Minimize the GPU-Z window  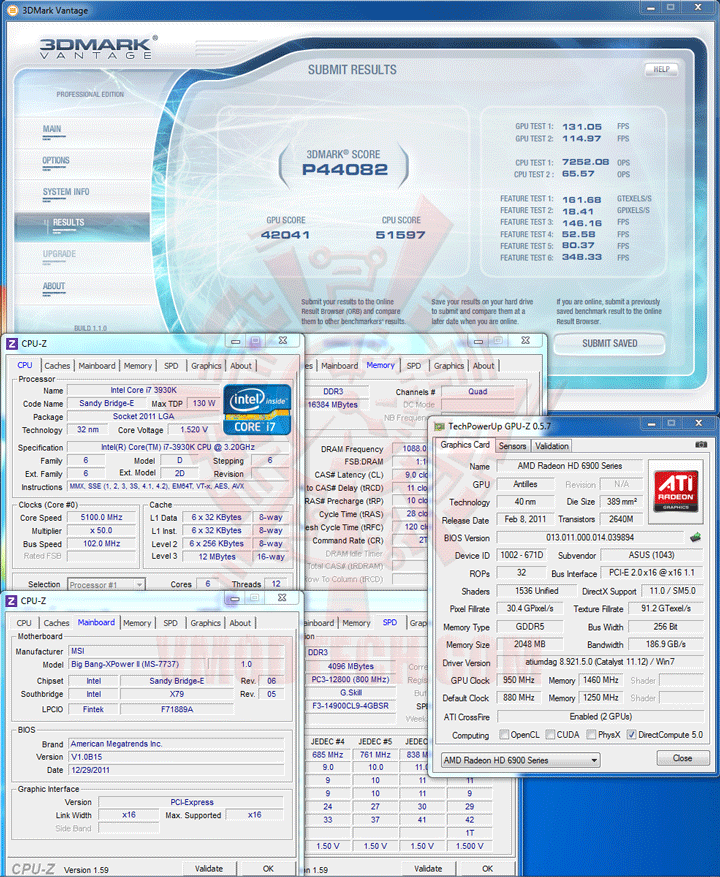pos(652,423)
